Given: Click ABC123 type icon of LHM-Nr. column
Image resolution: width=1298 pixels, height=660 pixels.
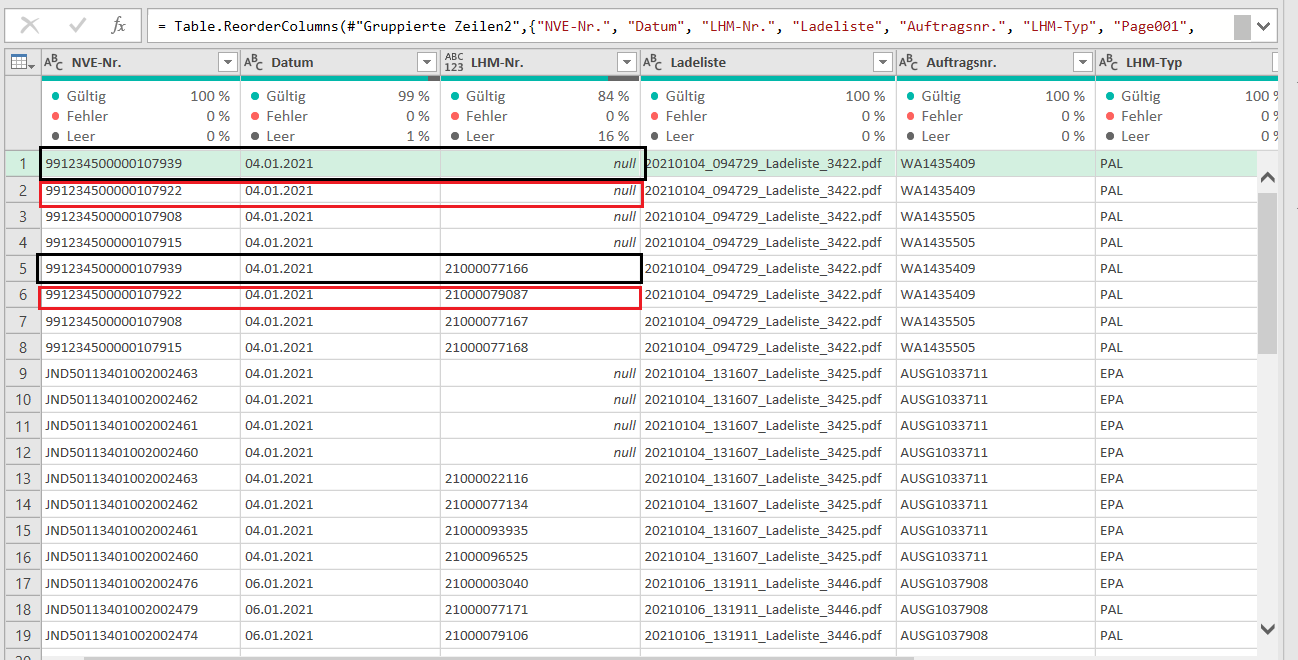Looking at the screenshot, I should click(454, 62).
